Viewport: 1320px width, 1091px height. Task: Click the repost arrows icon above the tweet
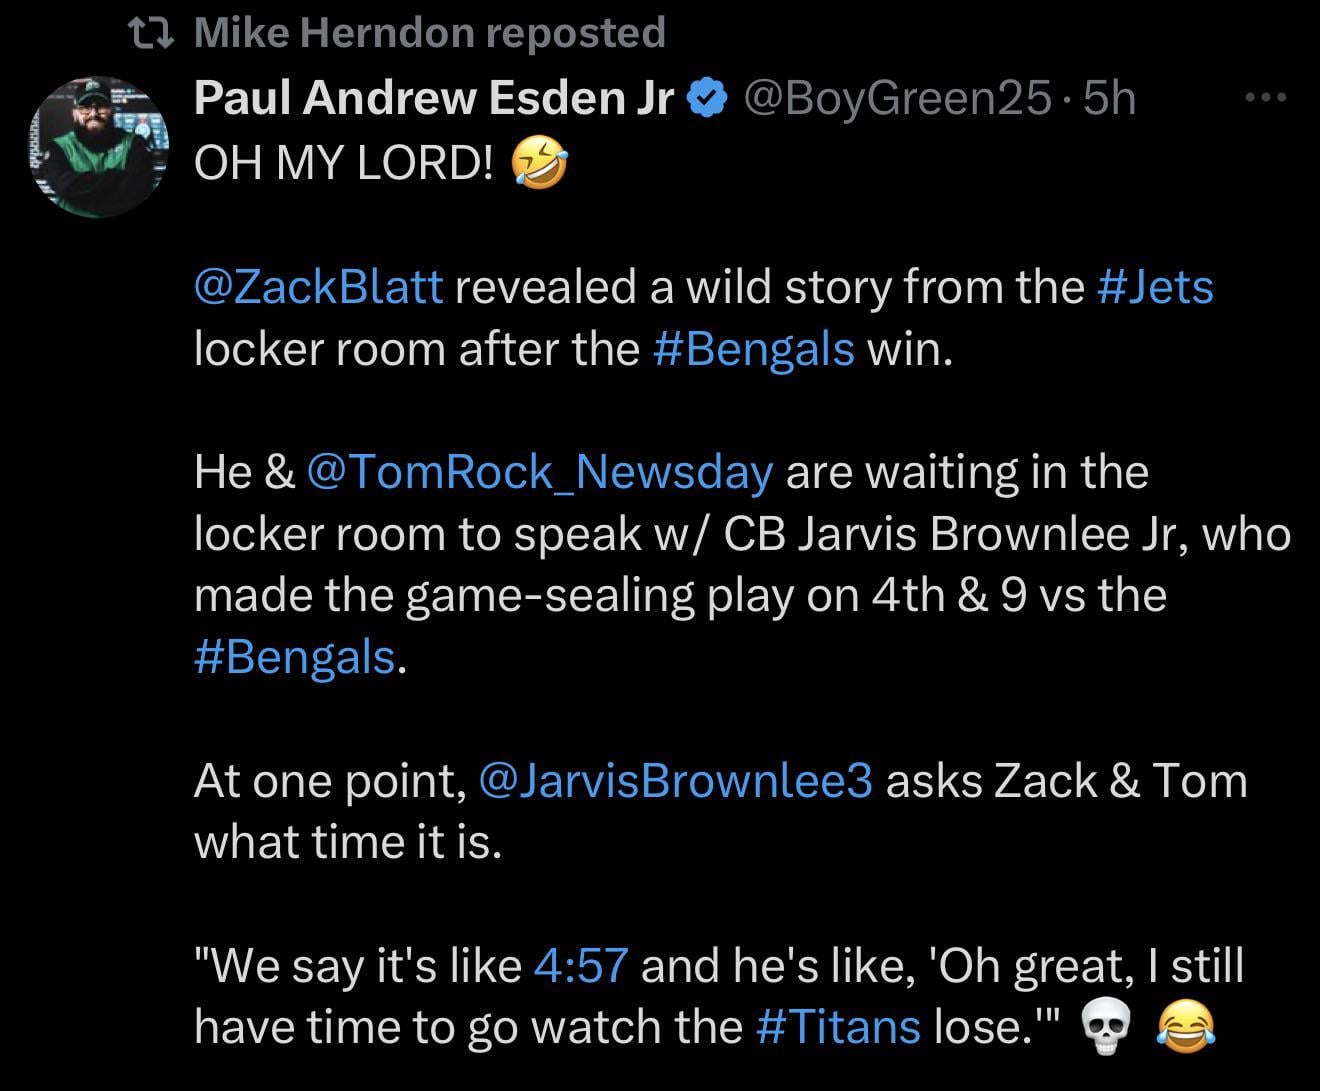(153, 33)
